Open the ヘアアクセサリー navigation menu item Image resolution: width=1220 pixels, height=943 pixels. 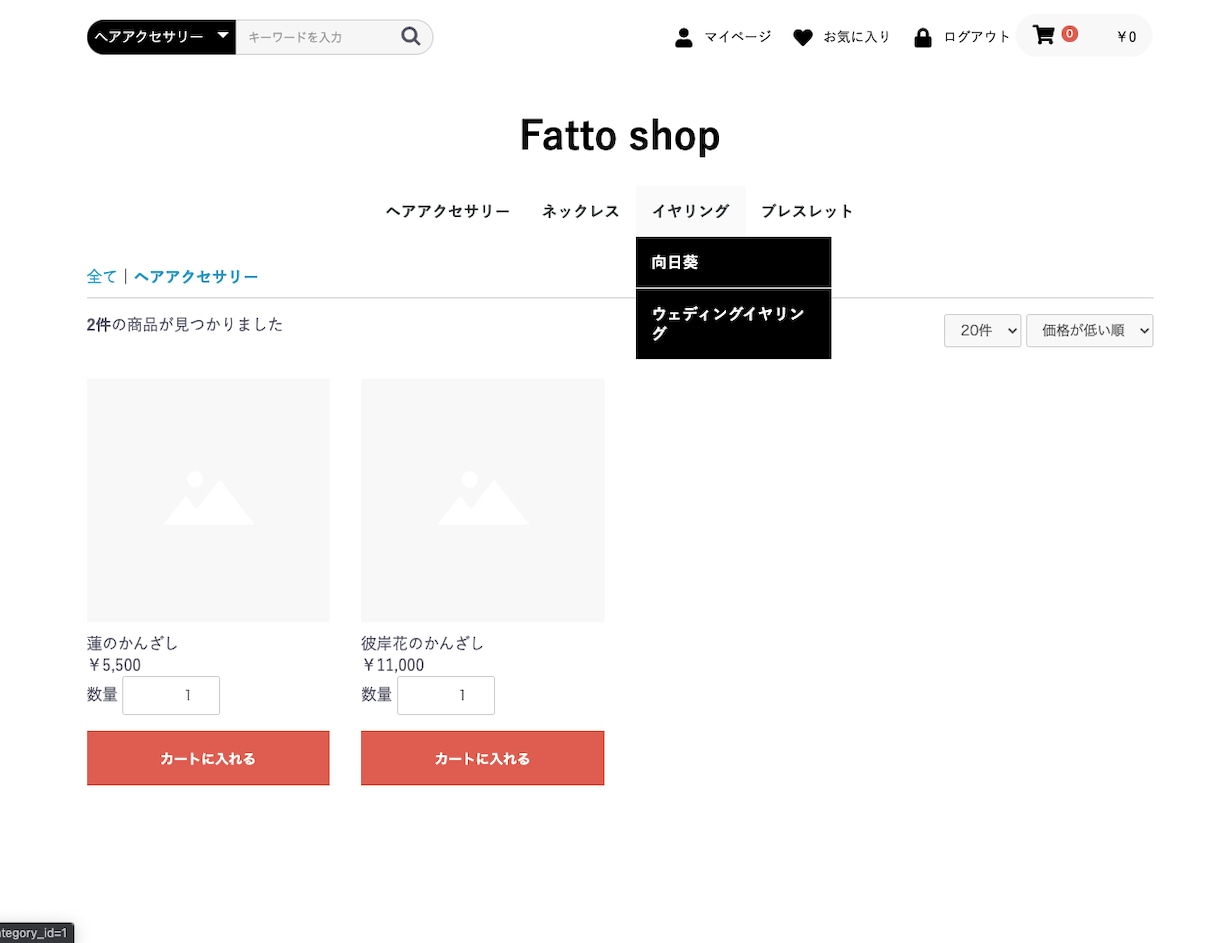pyautogui.click(x=448, y=211)
